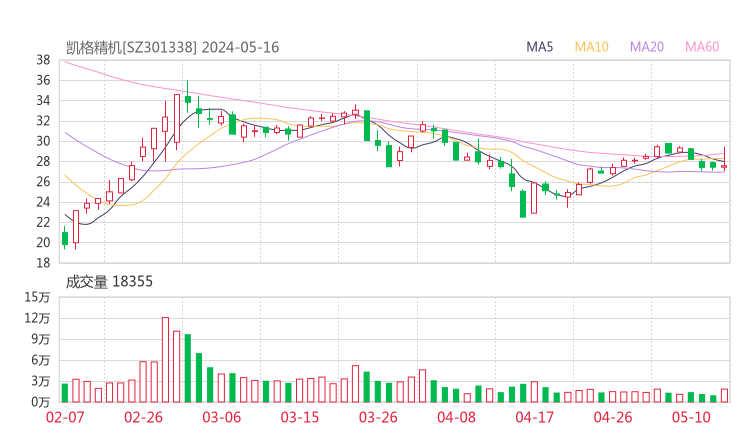Click the 04-26 date axis label

pyautogui.click(x=613, y=417)
